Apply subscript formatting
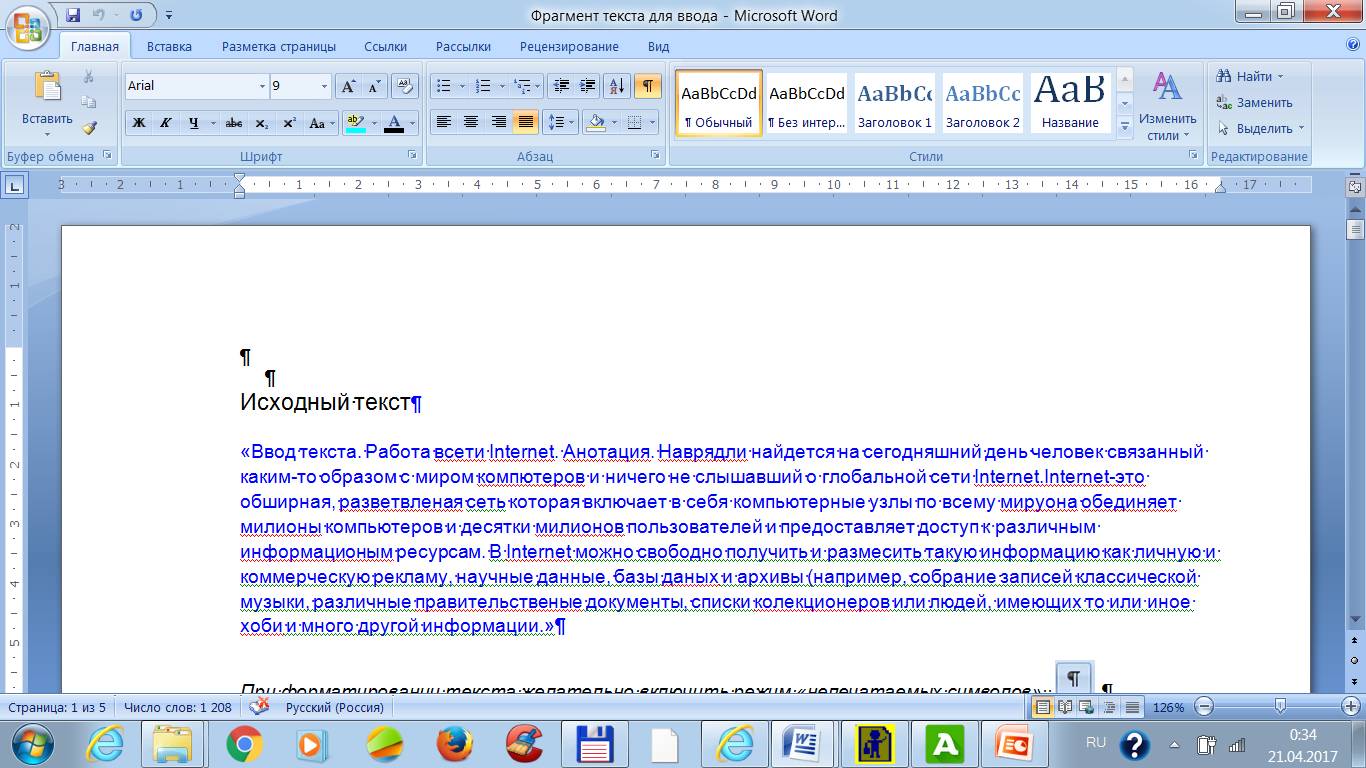Image resolution: width=1366 pixels, height=768 pixels. coord(262,123)
